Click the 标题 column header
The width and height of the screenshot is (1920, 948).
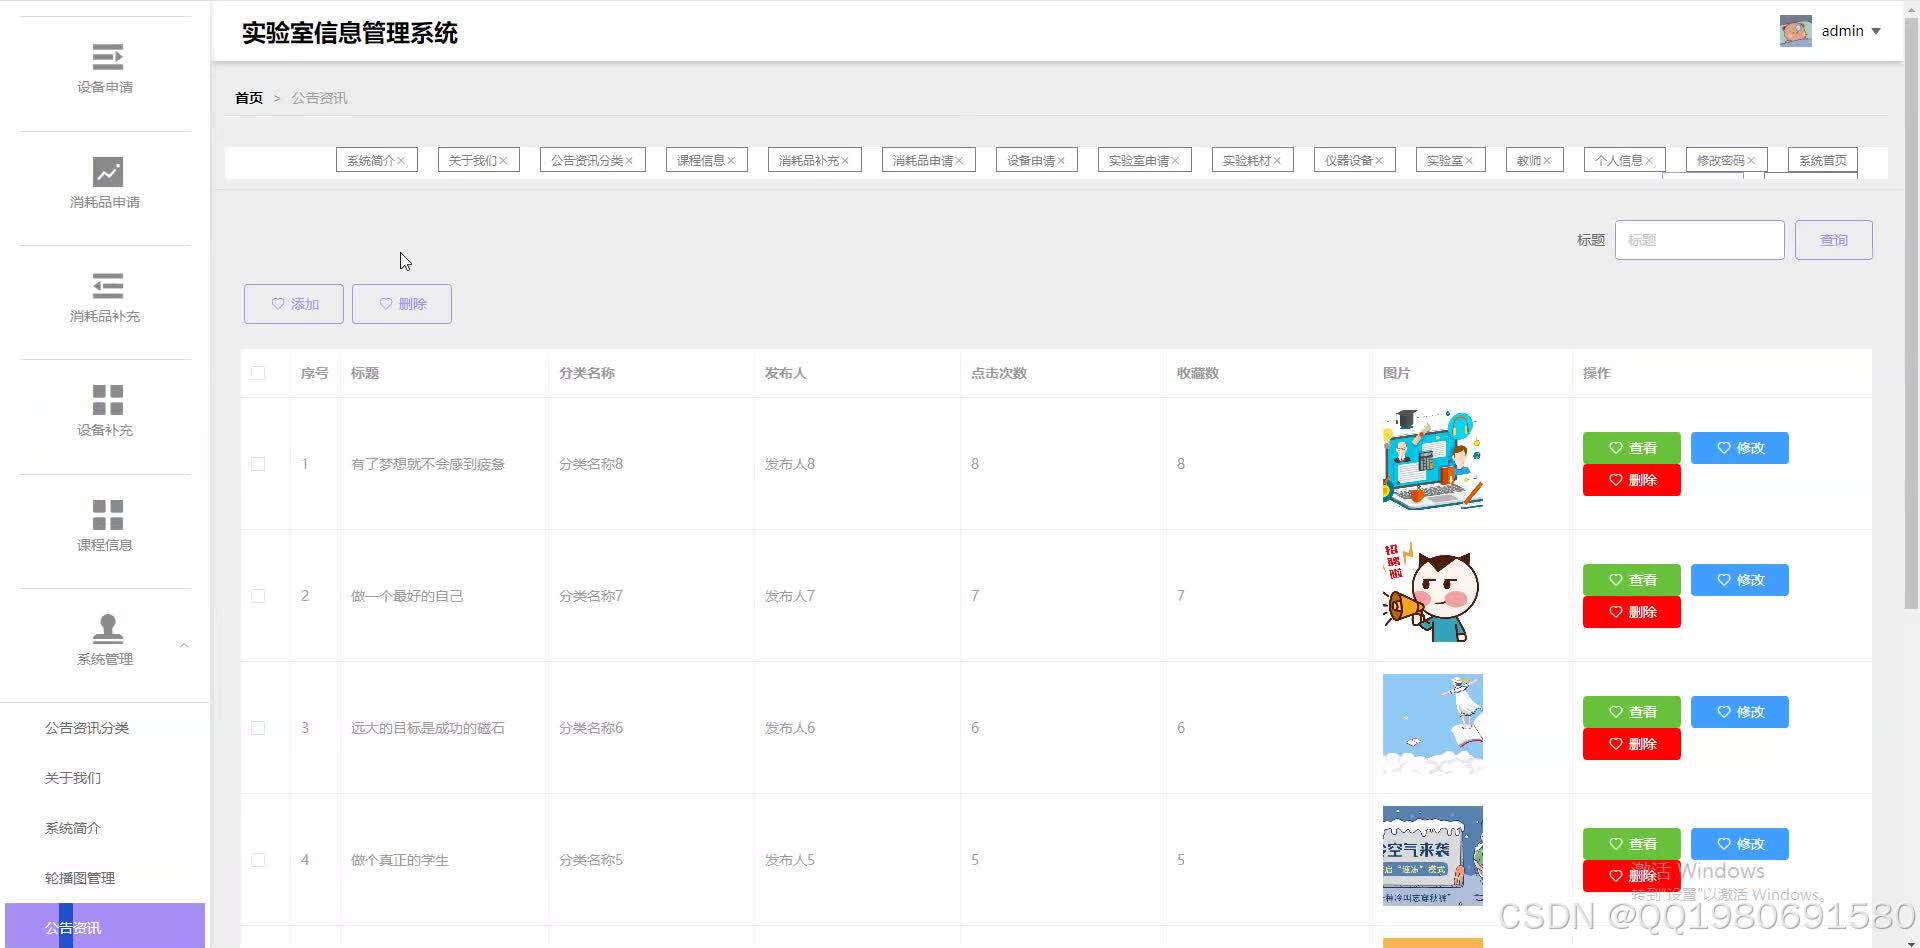point(365,373)
